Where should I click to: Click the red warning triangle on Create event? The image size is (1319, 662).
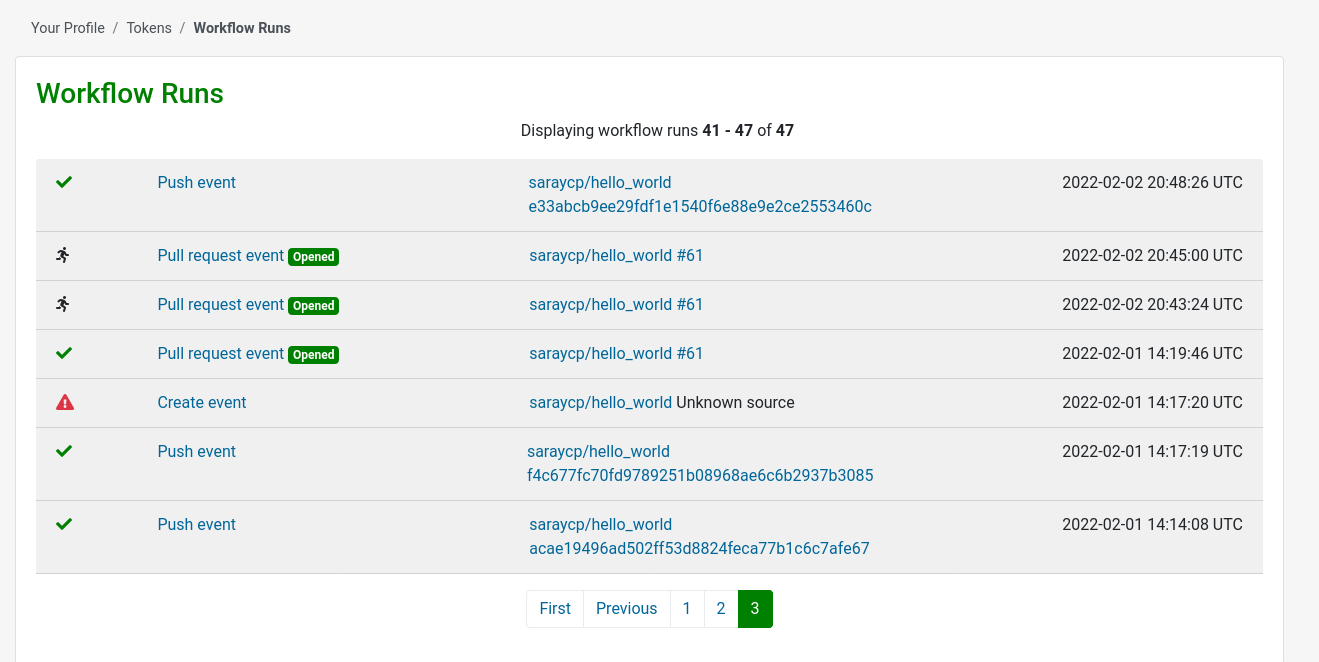65,402
